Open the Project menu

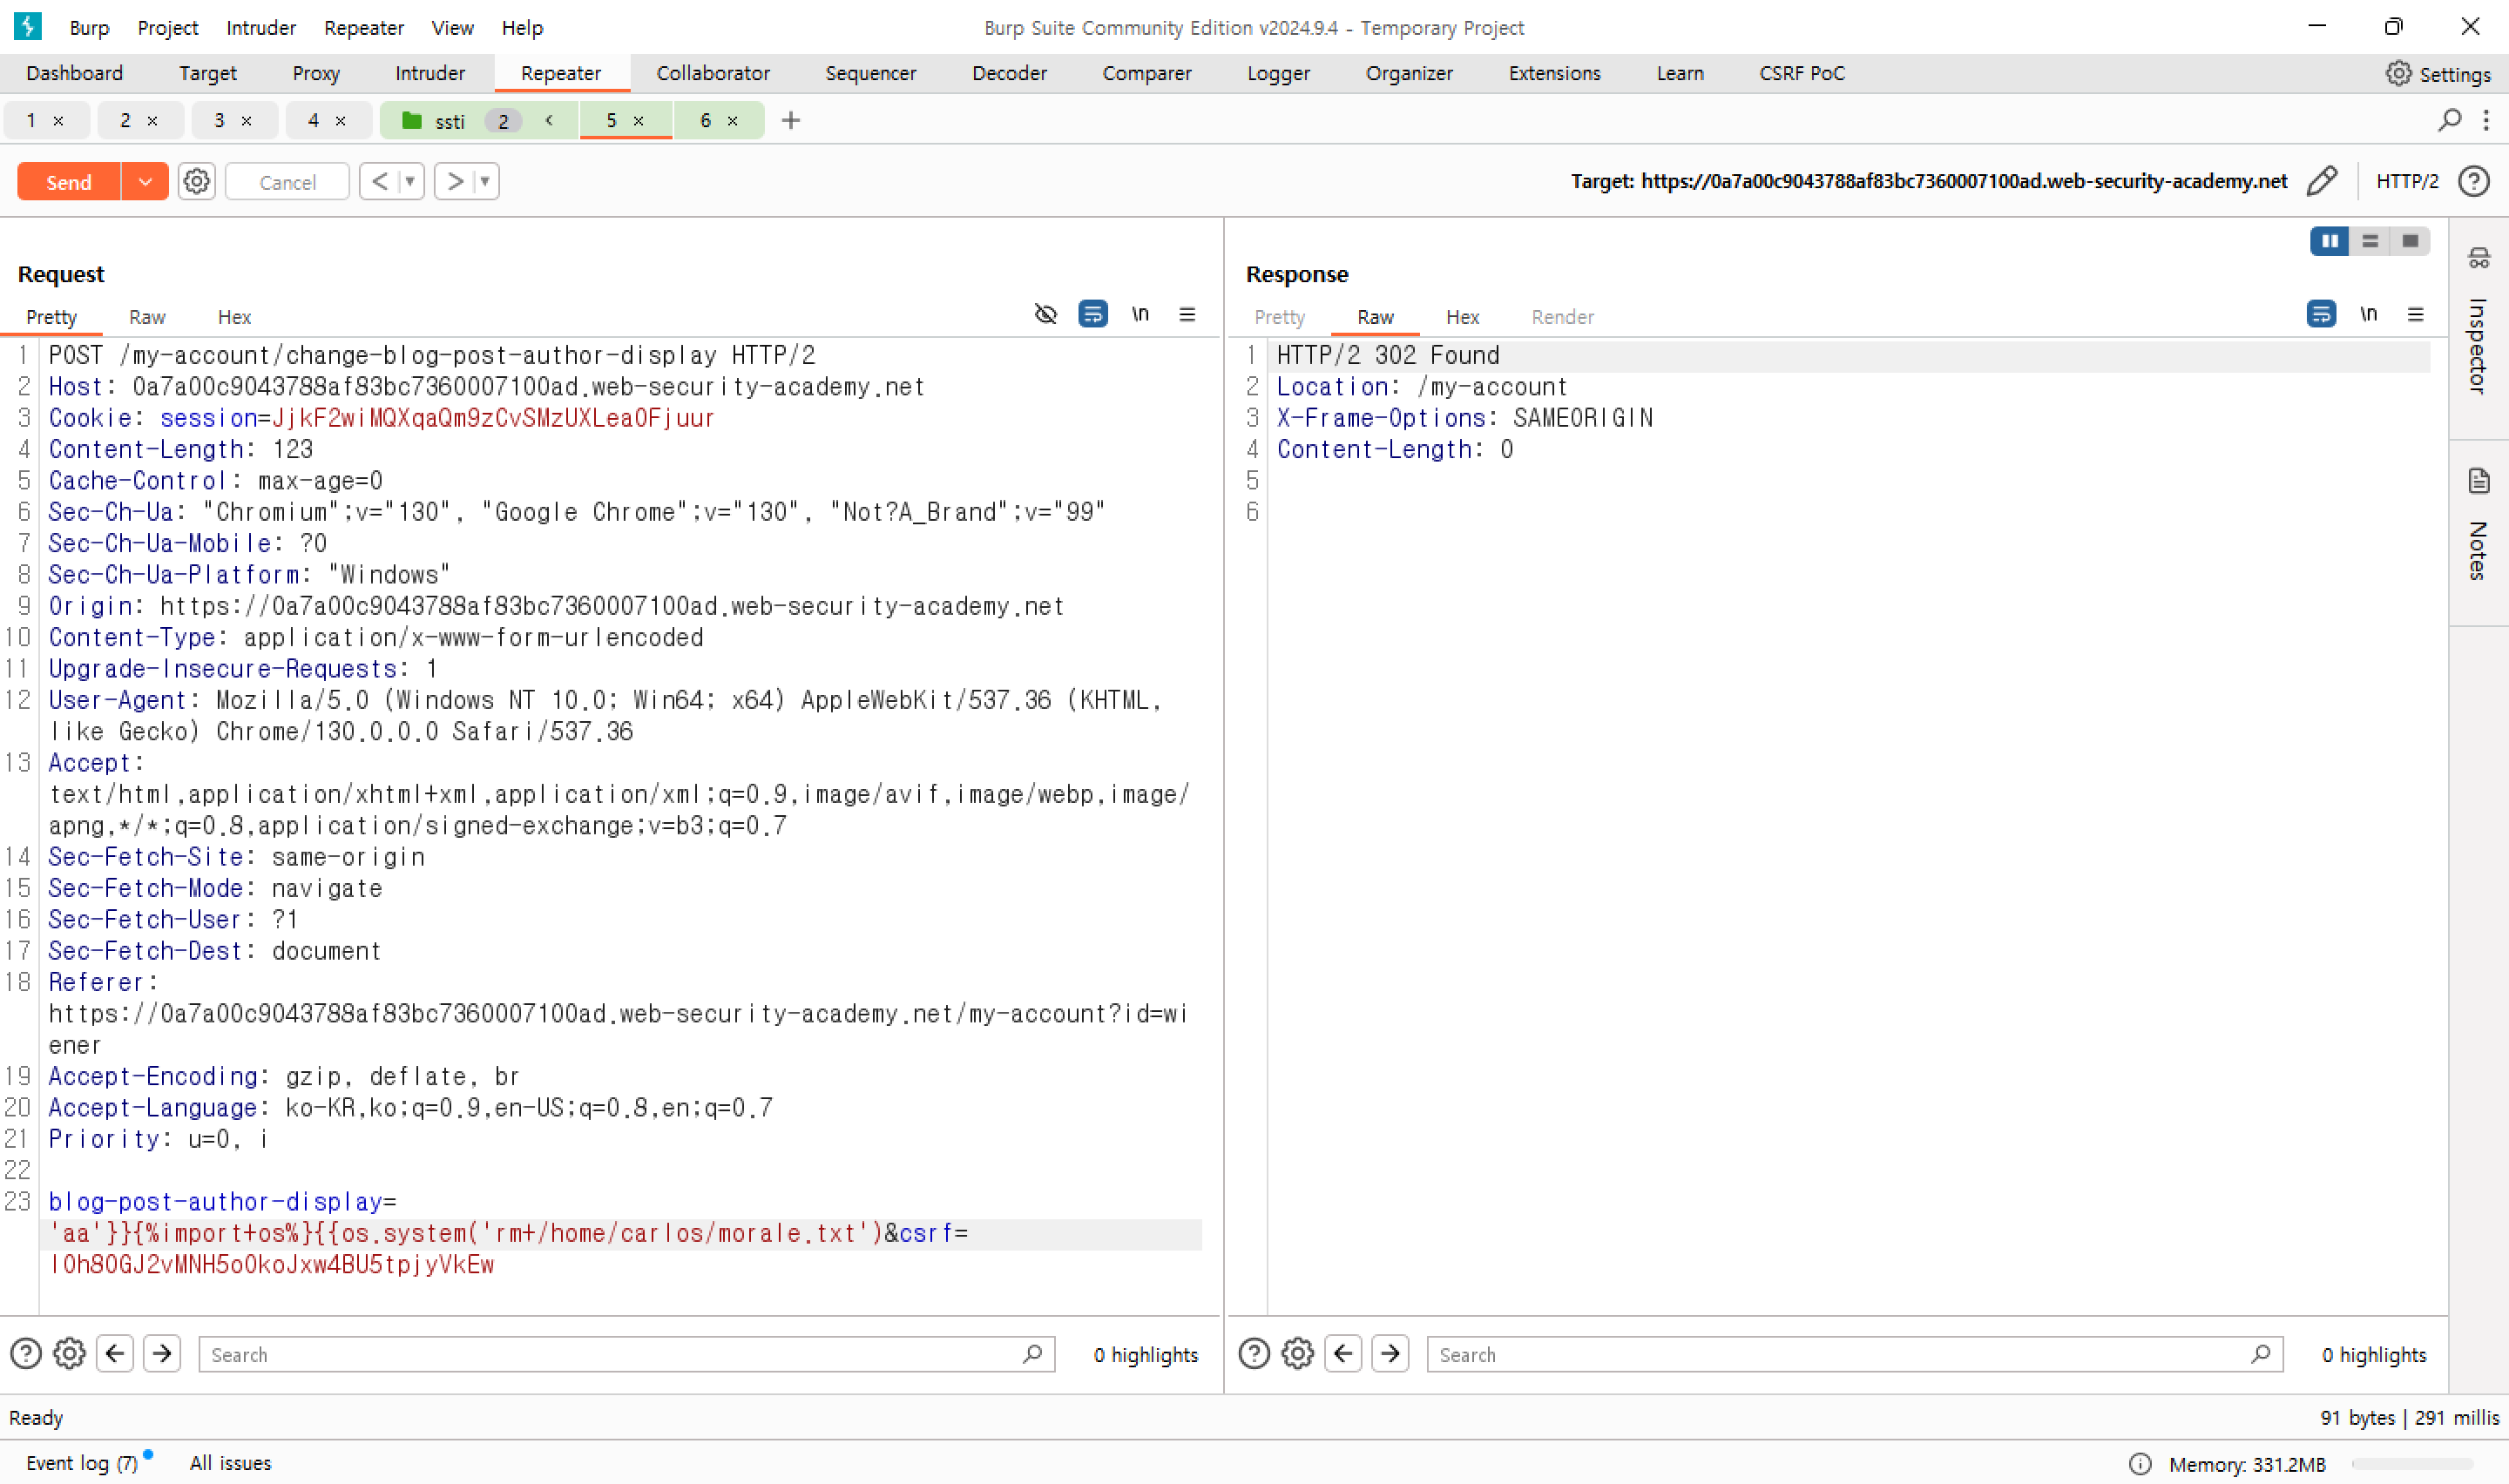(168, 27)
